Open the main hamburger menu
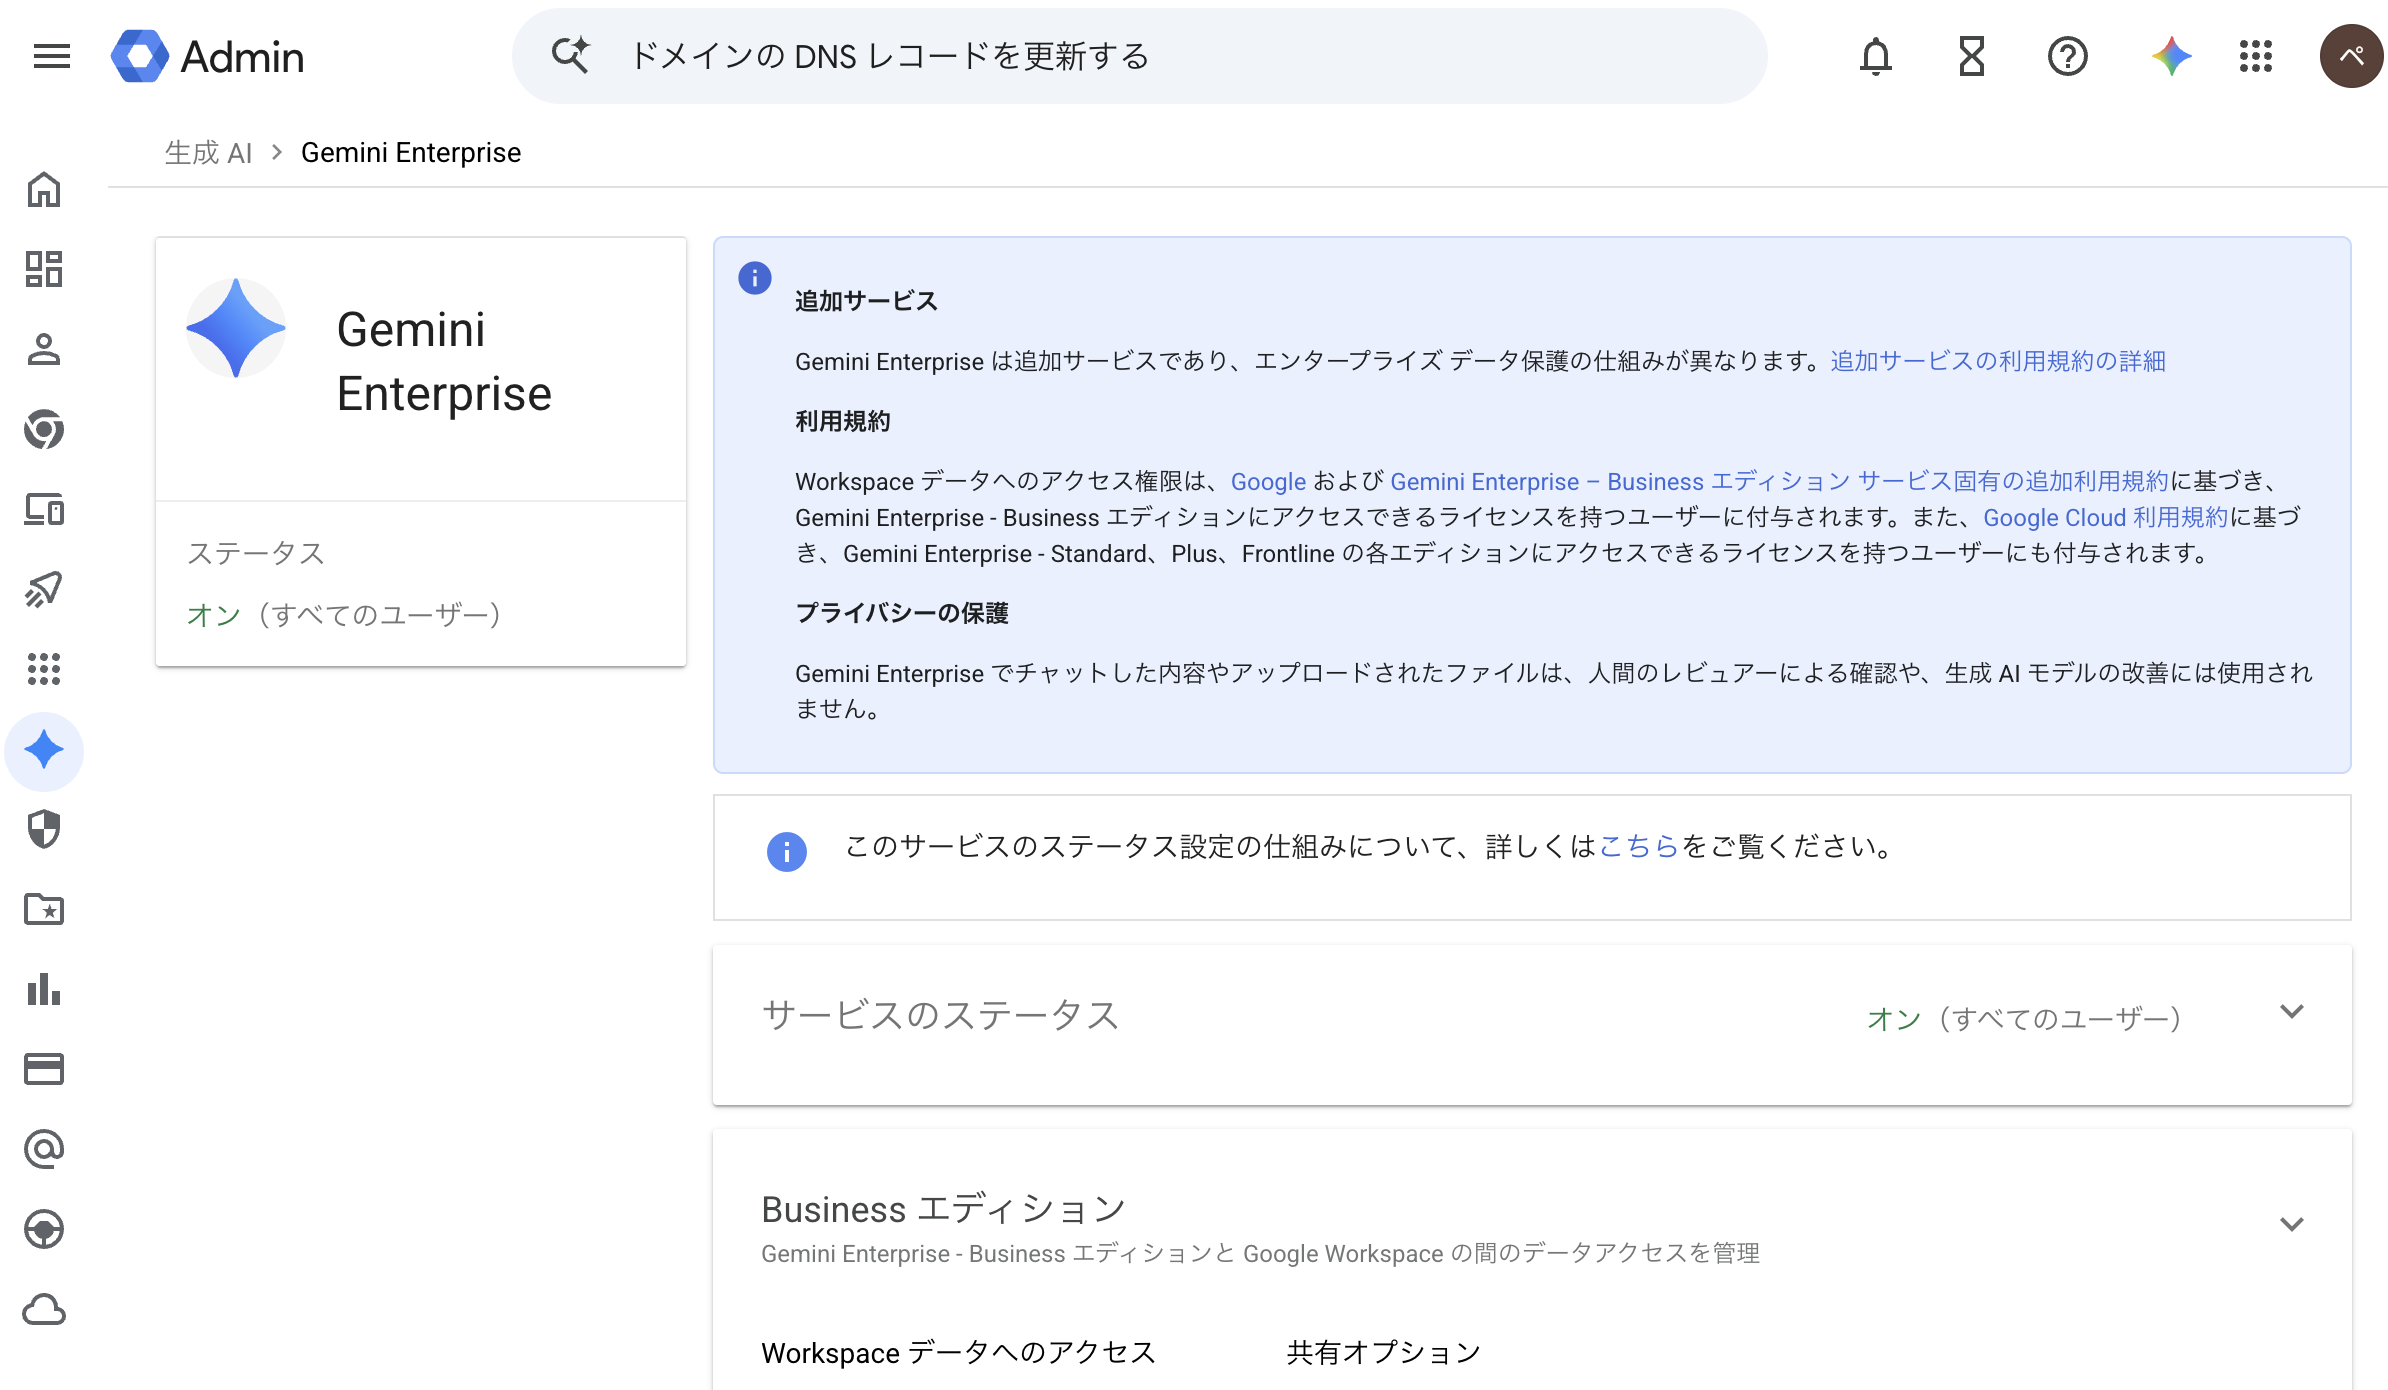2388x1390 pixels. [52, 56]
